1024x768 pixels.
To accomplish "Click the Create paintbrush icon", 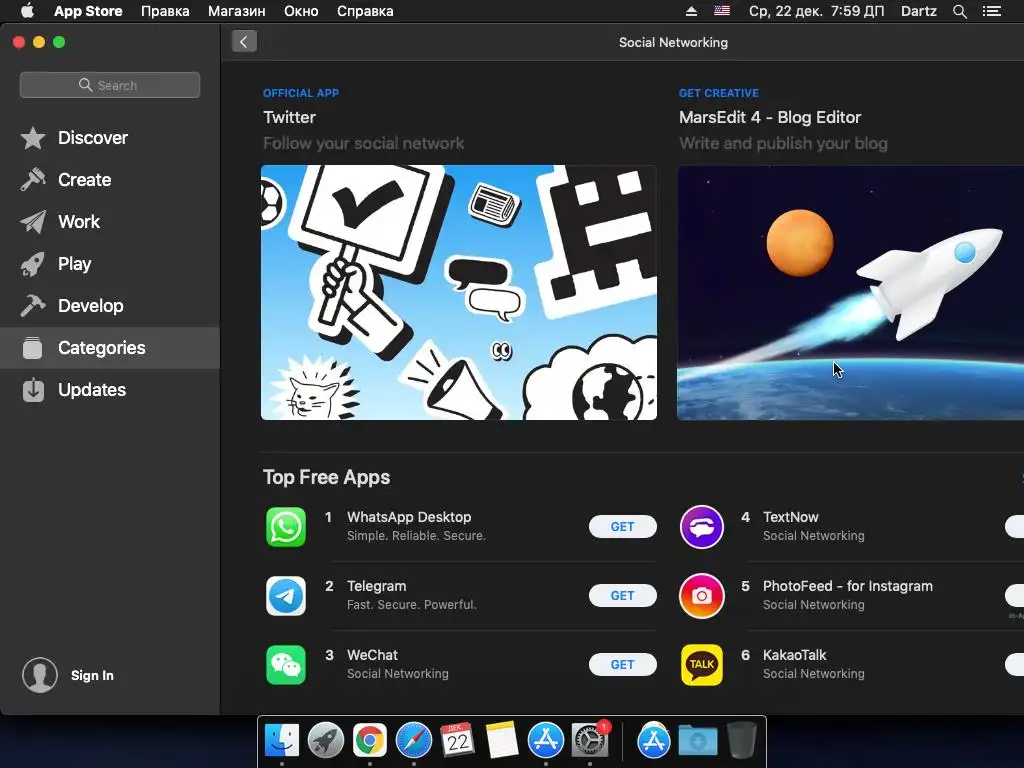I will [x=33, y=180].
